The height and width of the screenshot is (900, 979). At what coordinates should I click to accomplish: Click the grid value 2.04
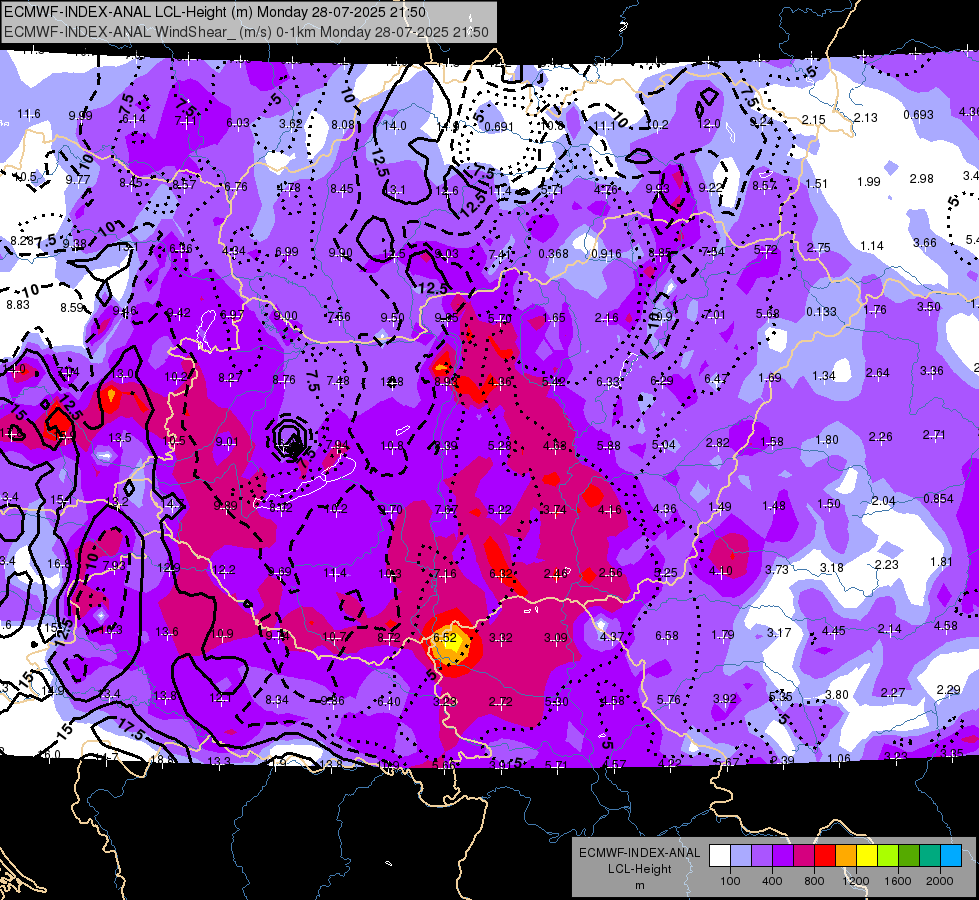tap(883, 501)
